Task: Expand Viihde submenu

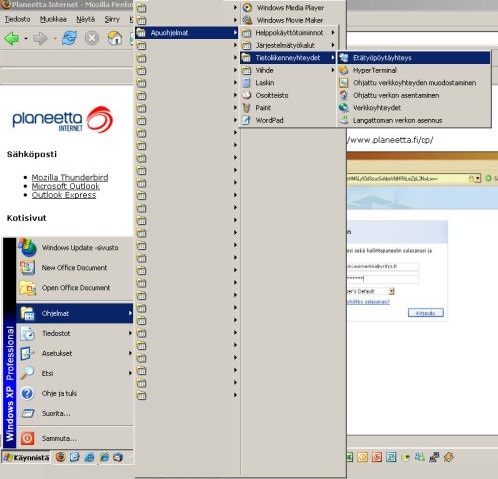Action: pos(288,70)
